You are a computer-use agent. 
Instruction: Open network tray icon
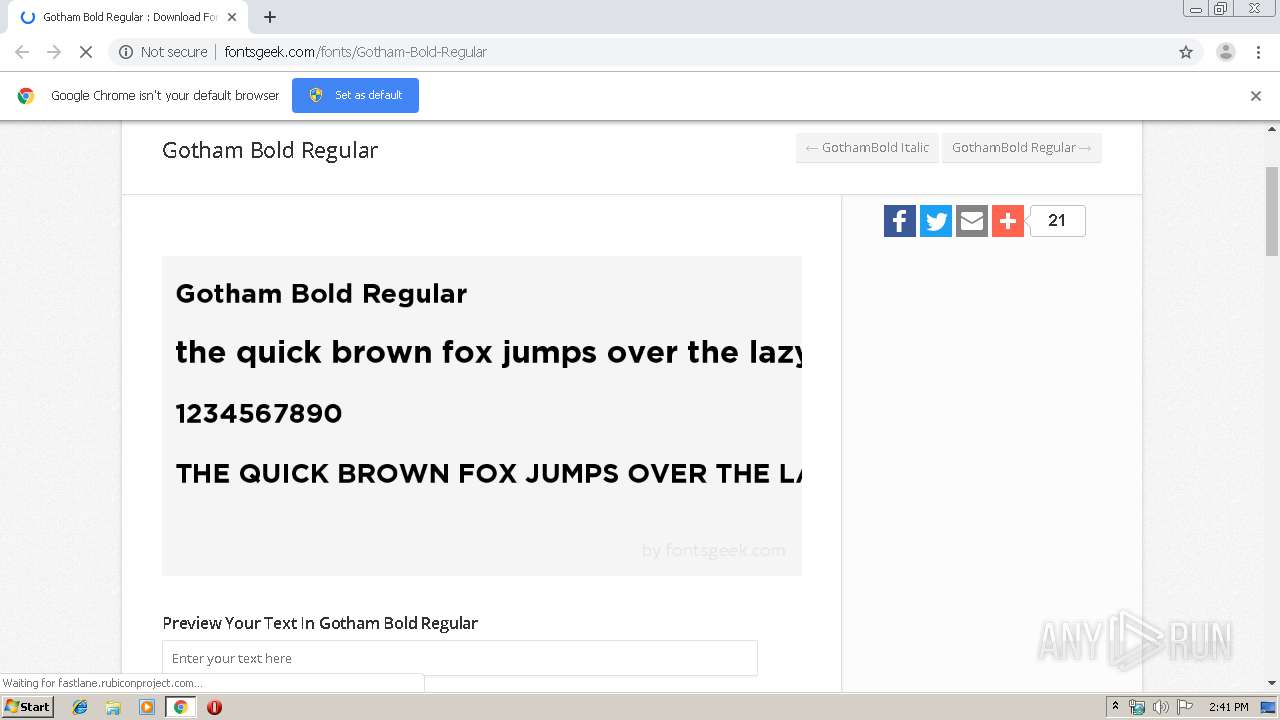point(1137,707)
